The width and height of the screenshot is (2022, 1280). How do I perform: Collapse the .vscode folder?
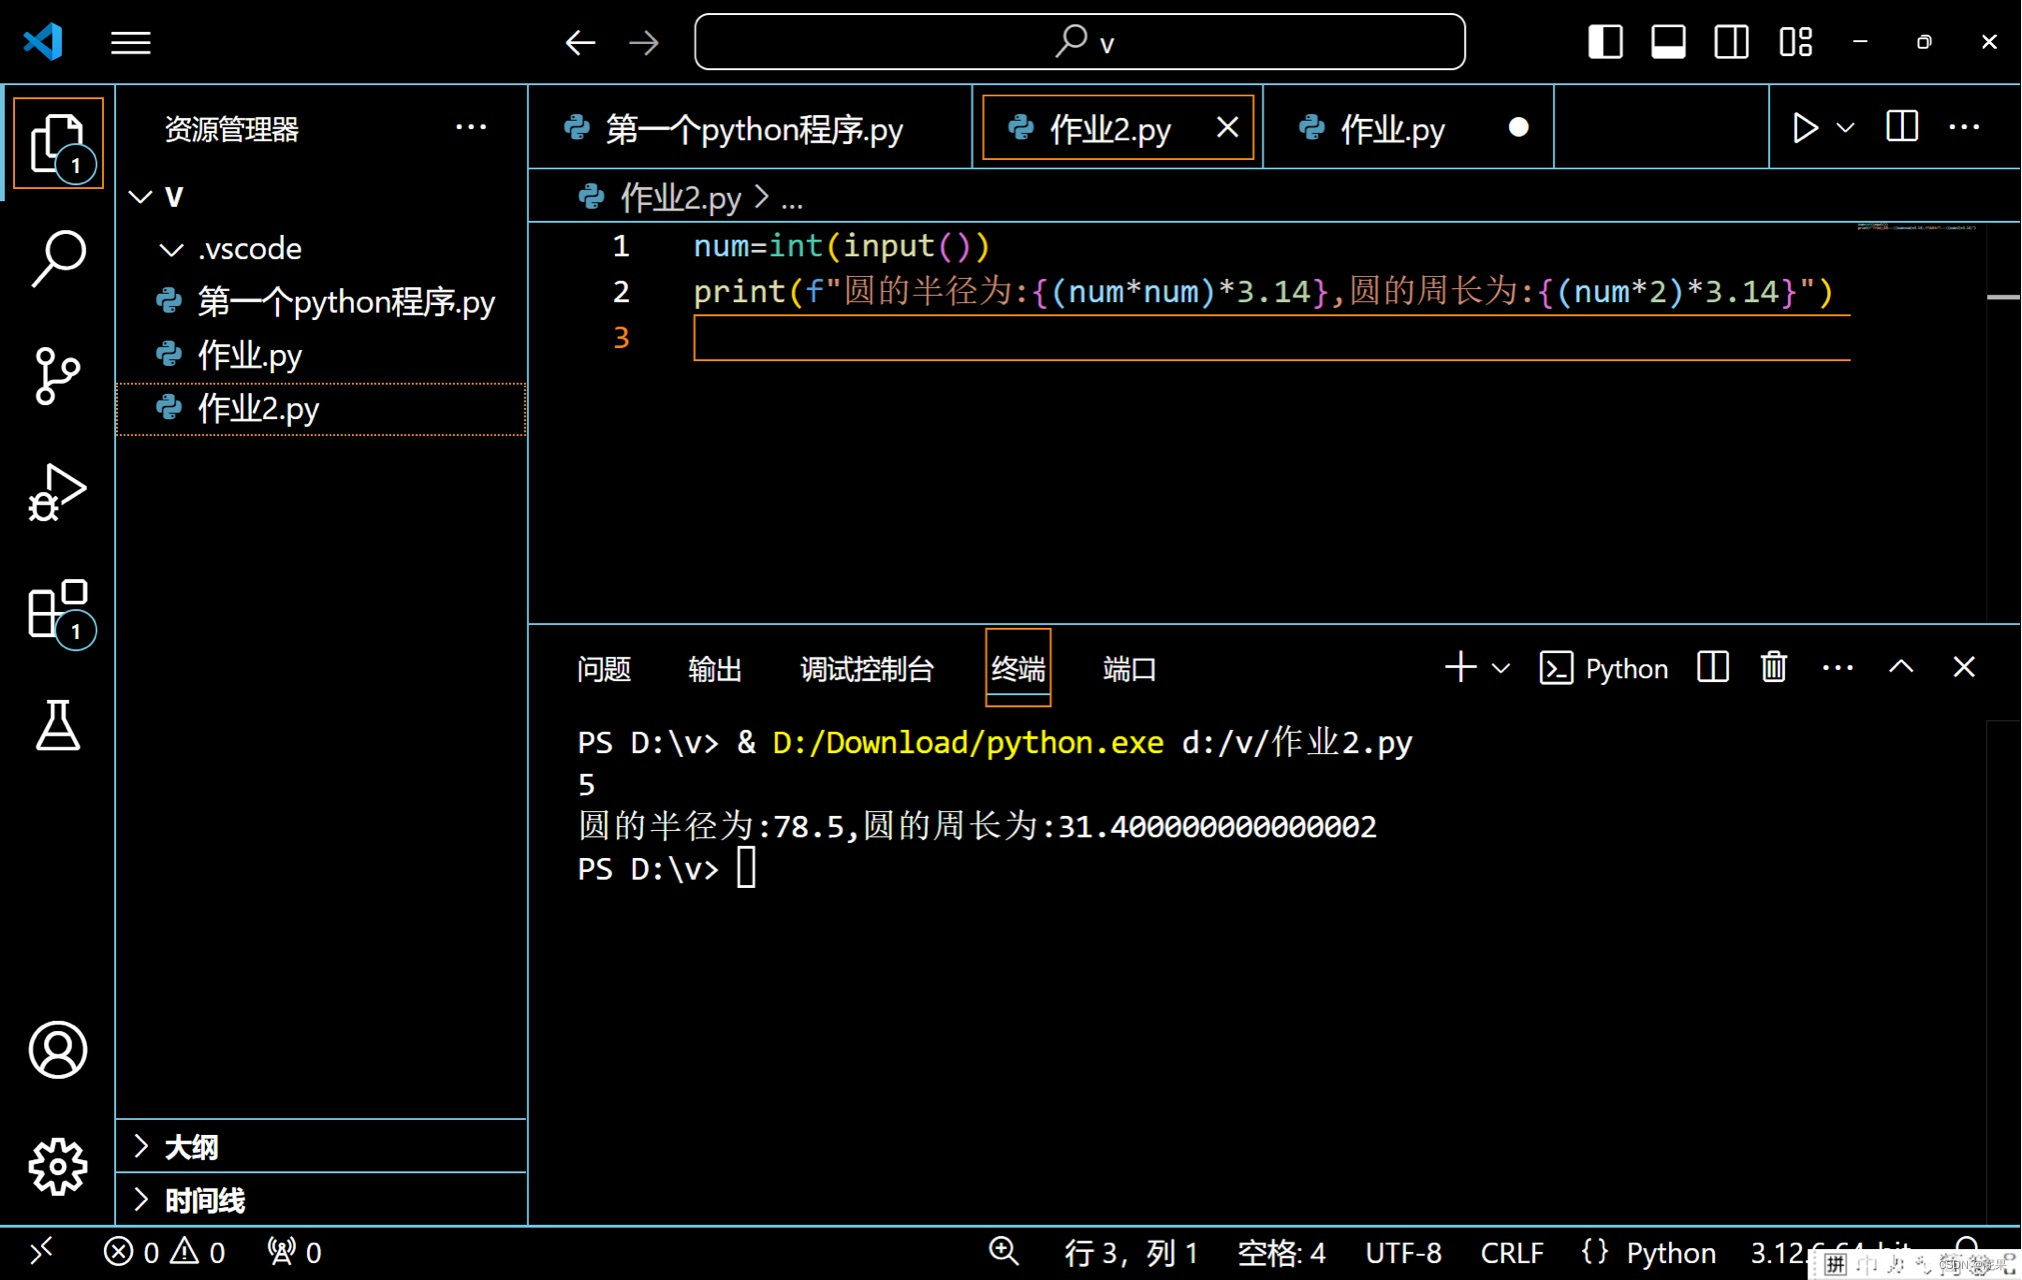[172, 249]
